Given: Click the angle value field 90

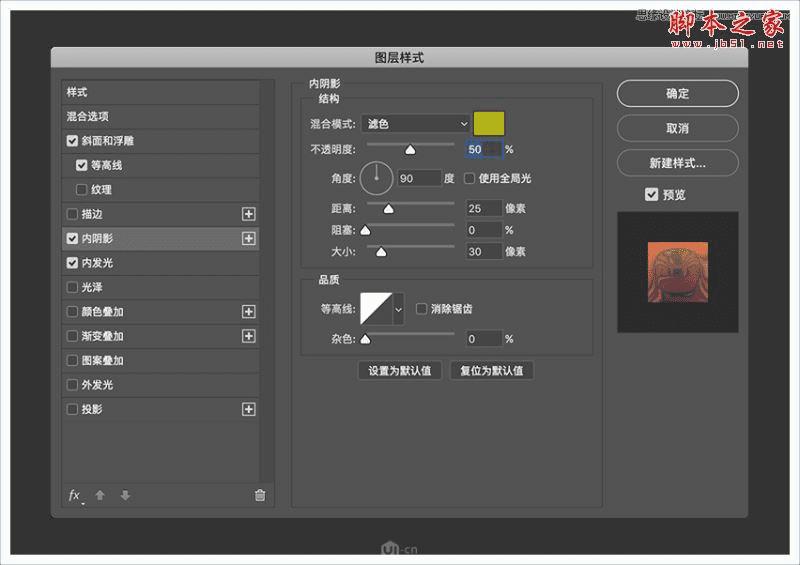Looking at the screenshot, I should pos(419,178).
